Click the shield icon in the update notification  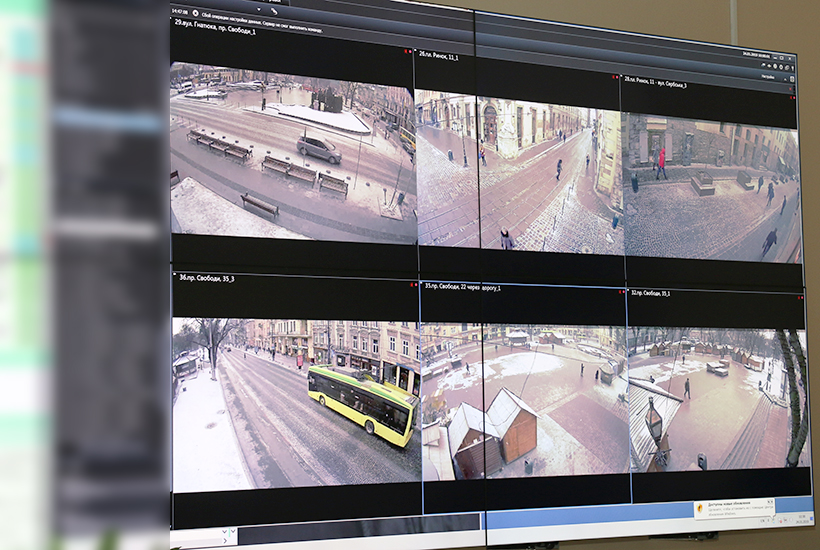click(700, 506)
